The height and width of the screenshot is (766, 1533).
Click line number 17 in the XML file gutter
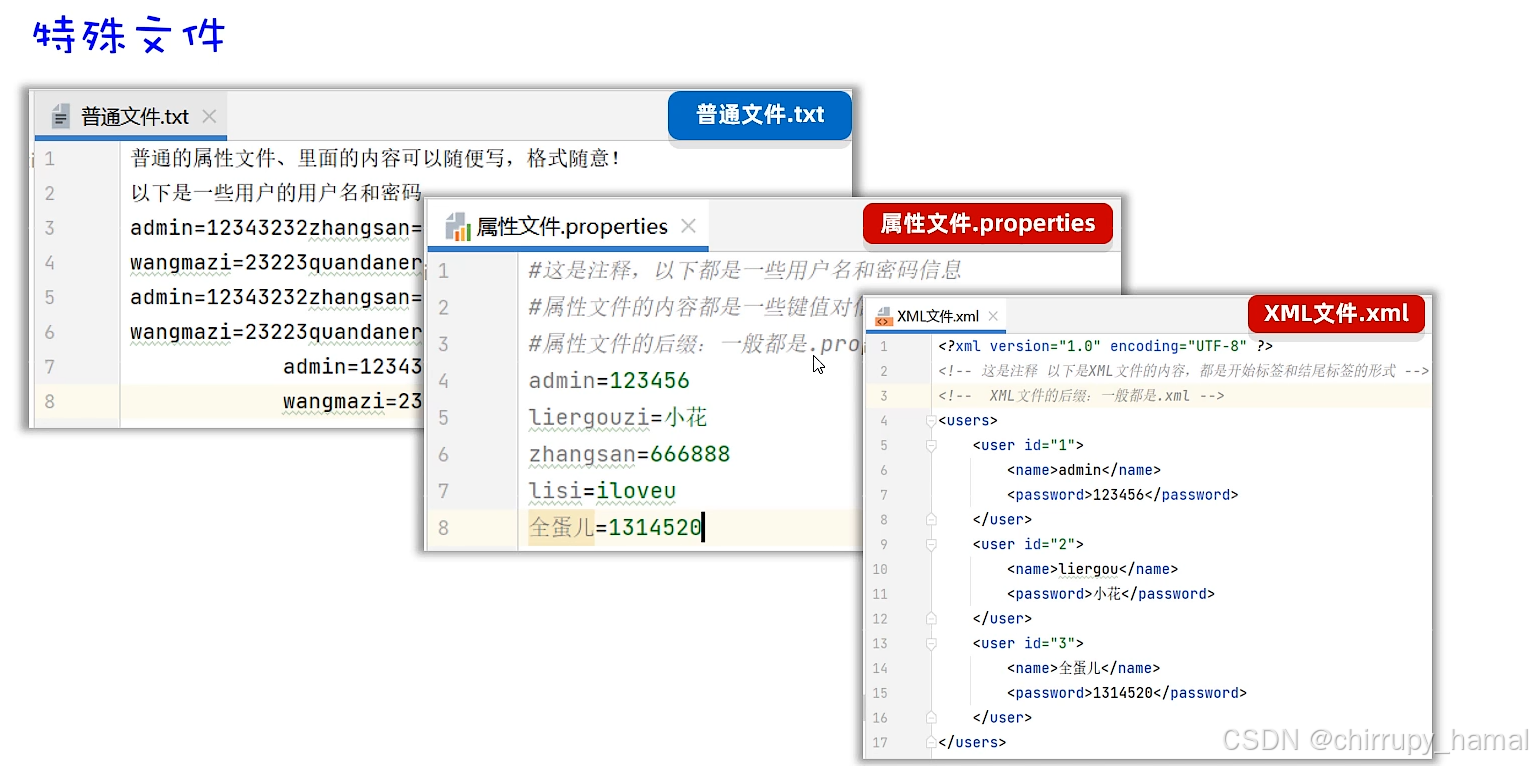880,742
